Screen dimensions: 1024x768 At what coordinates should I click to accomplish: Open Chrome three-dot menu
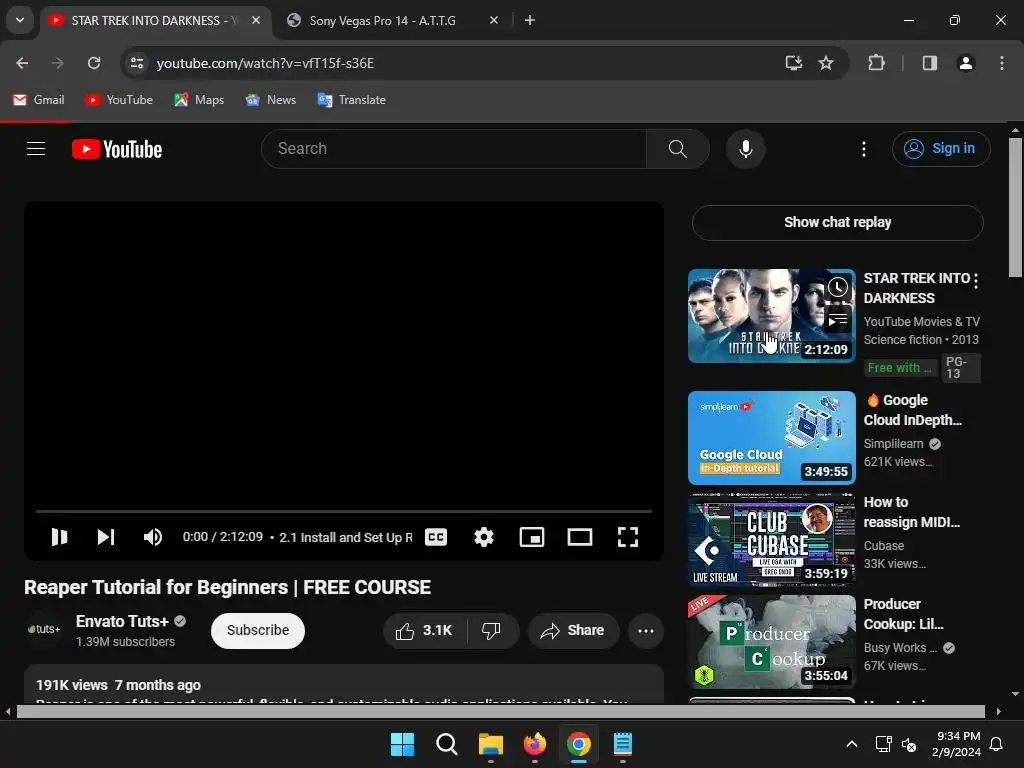pyautogui.click(x=1001, y=63)
